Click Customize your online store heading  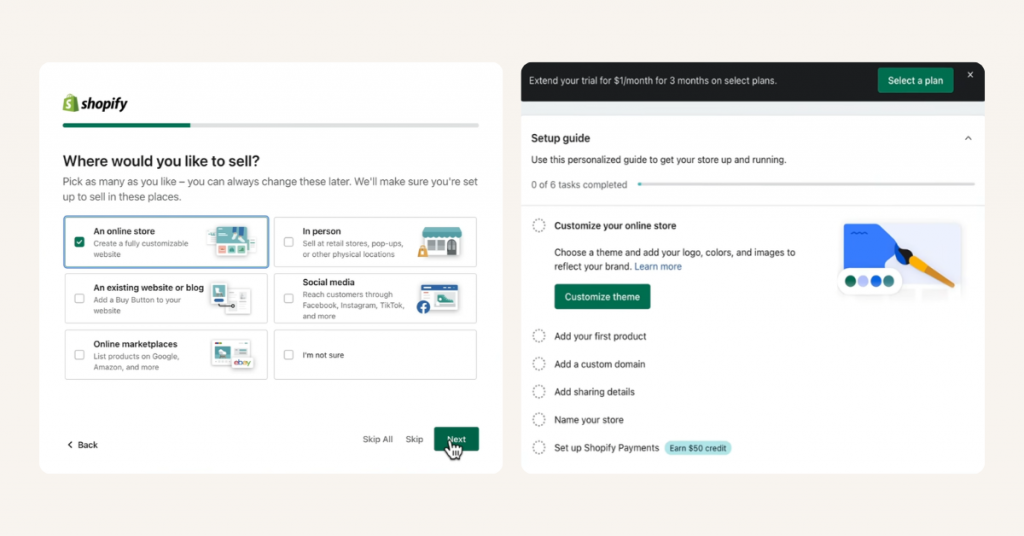(615, 226)
